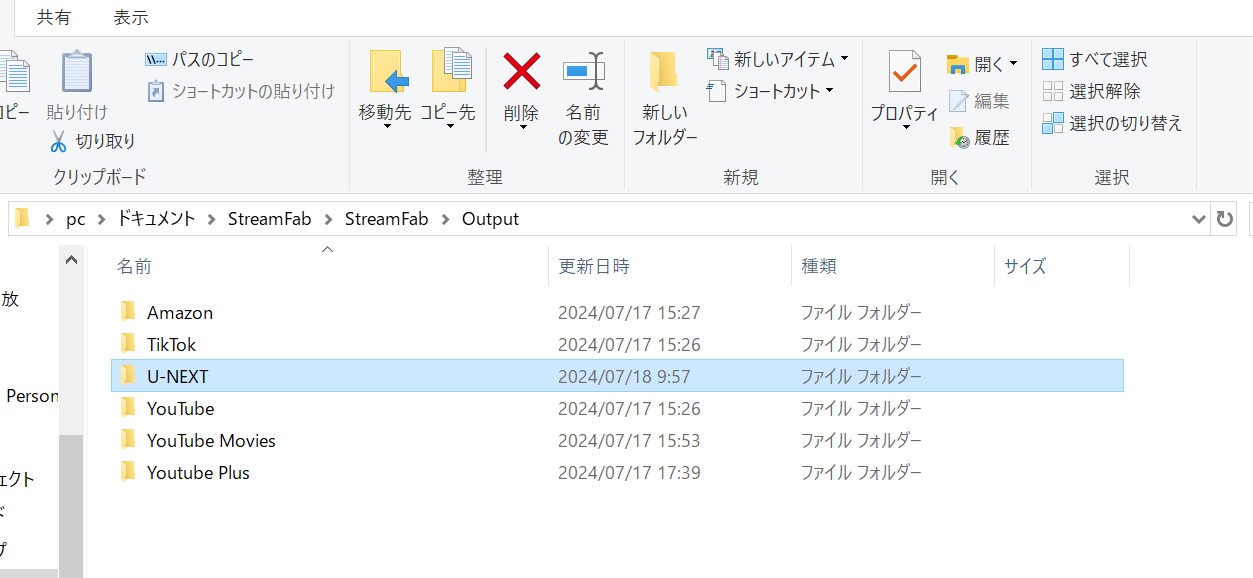
Task: Click Copy Path (パスのコピー)
Action: 200,60
